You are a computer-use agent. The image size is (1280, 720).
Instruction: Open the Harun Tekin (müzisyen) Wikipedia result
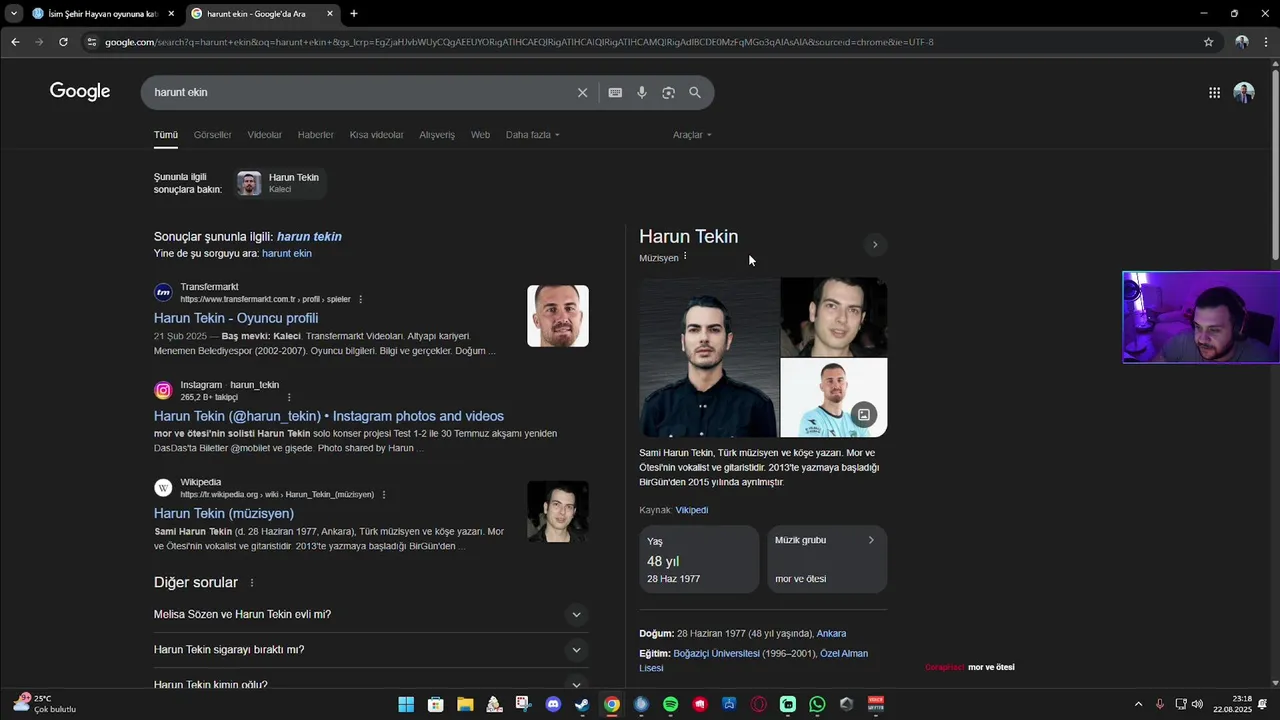(224, 513)
